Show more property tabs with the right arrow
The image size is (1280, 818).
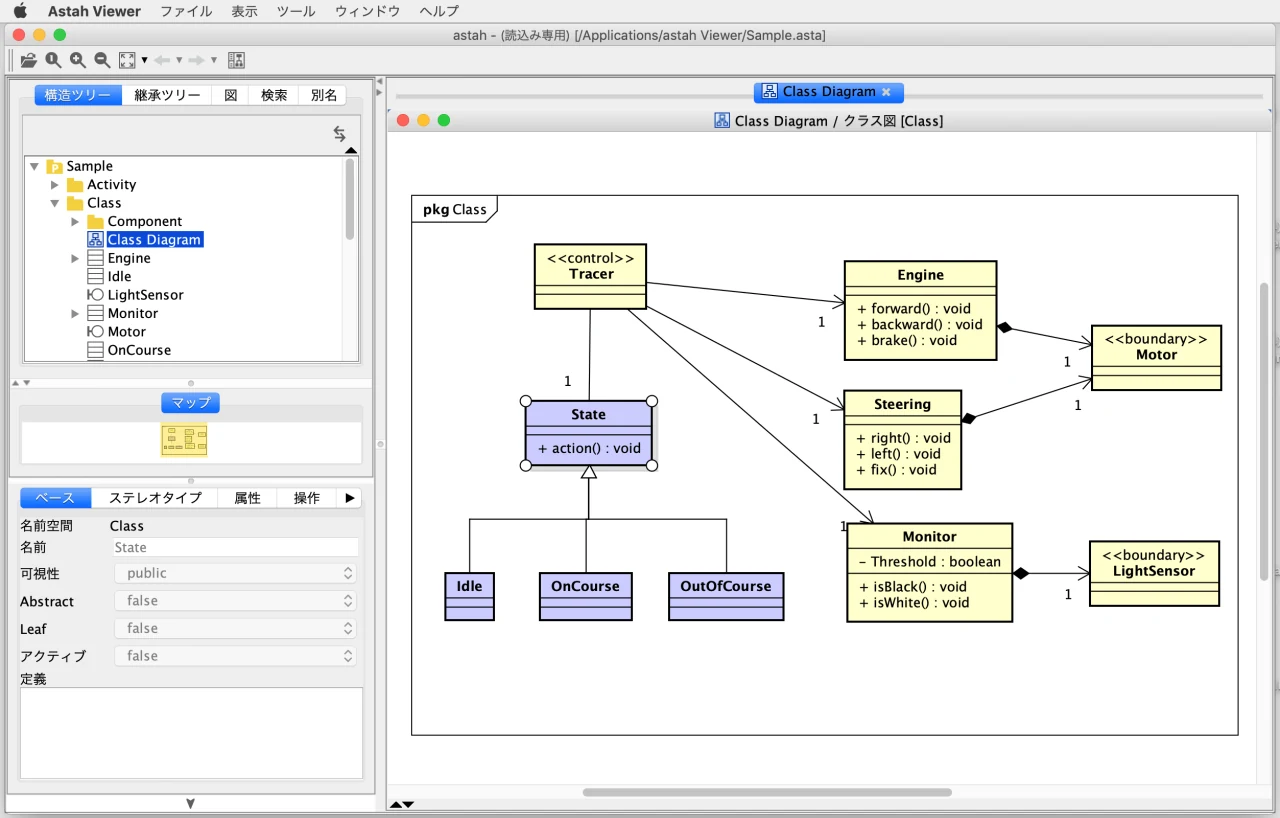tap(349, 498)
